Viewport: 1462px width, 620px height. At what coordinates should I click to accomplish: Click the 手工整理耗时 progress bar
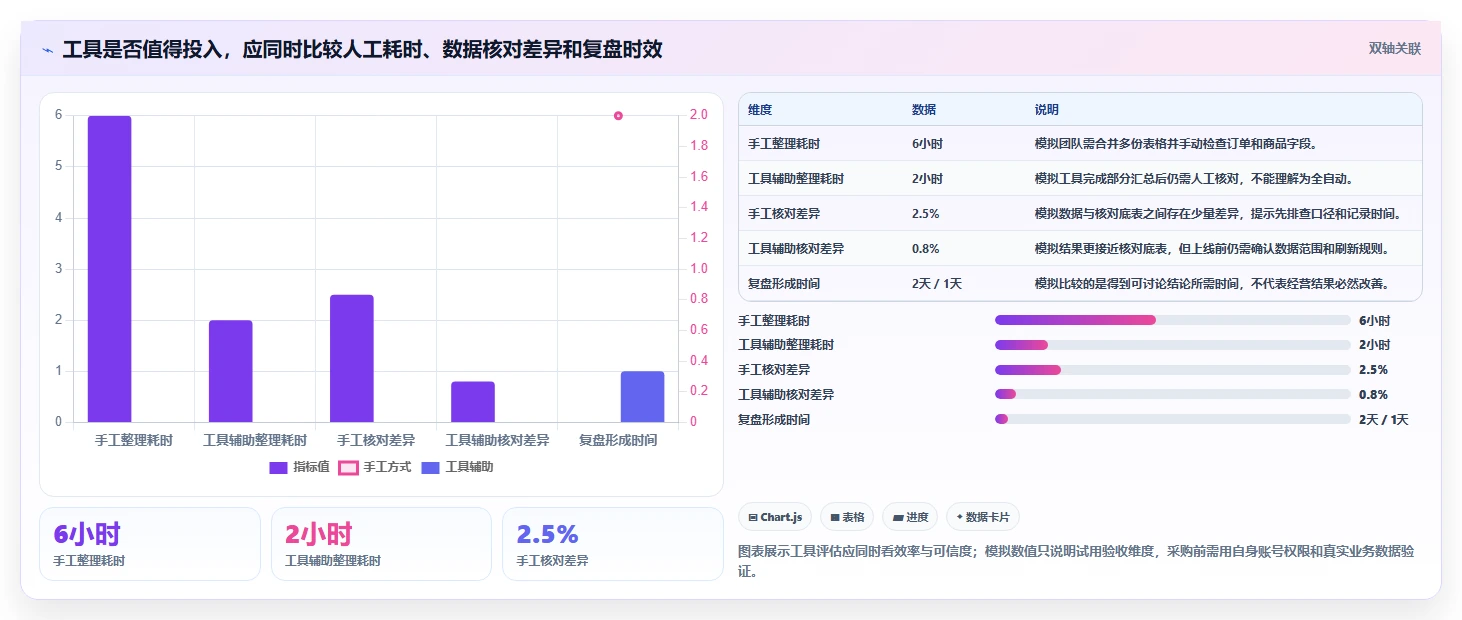[1173, 320]
